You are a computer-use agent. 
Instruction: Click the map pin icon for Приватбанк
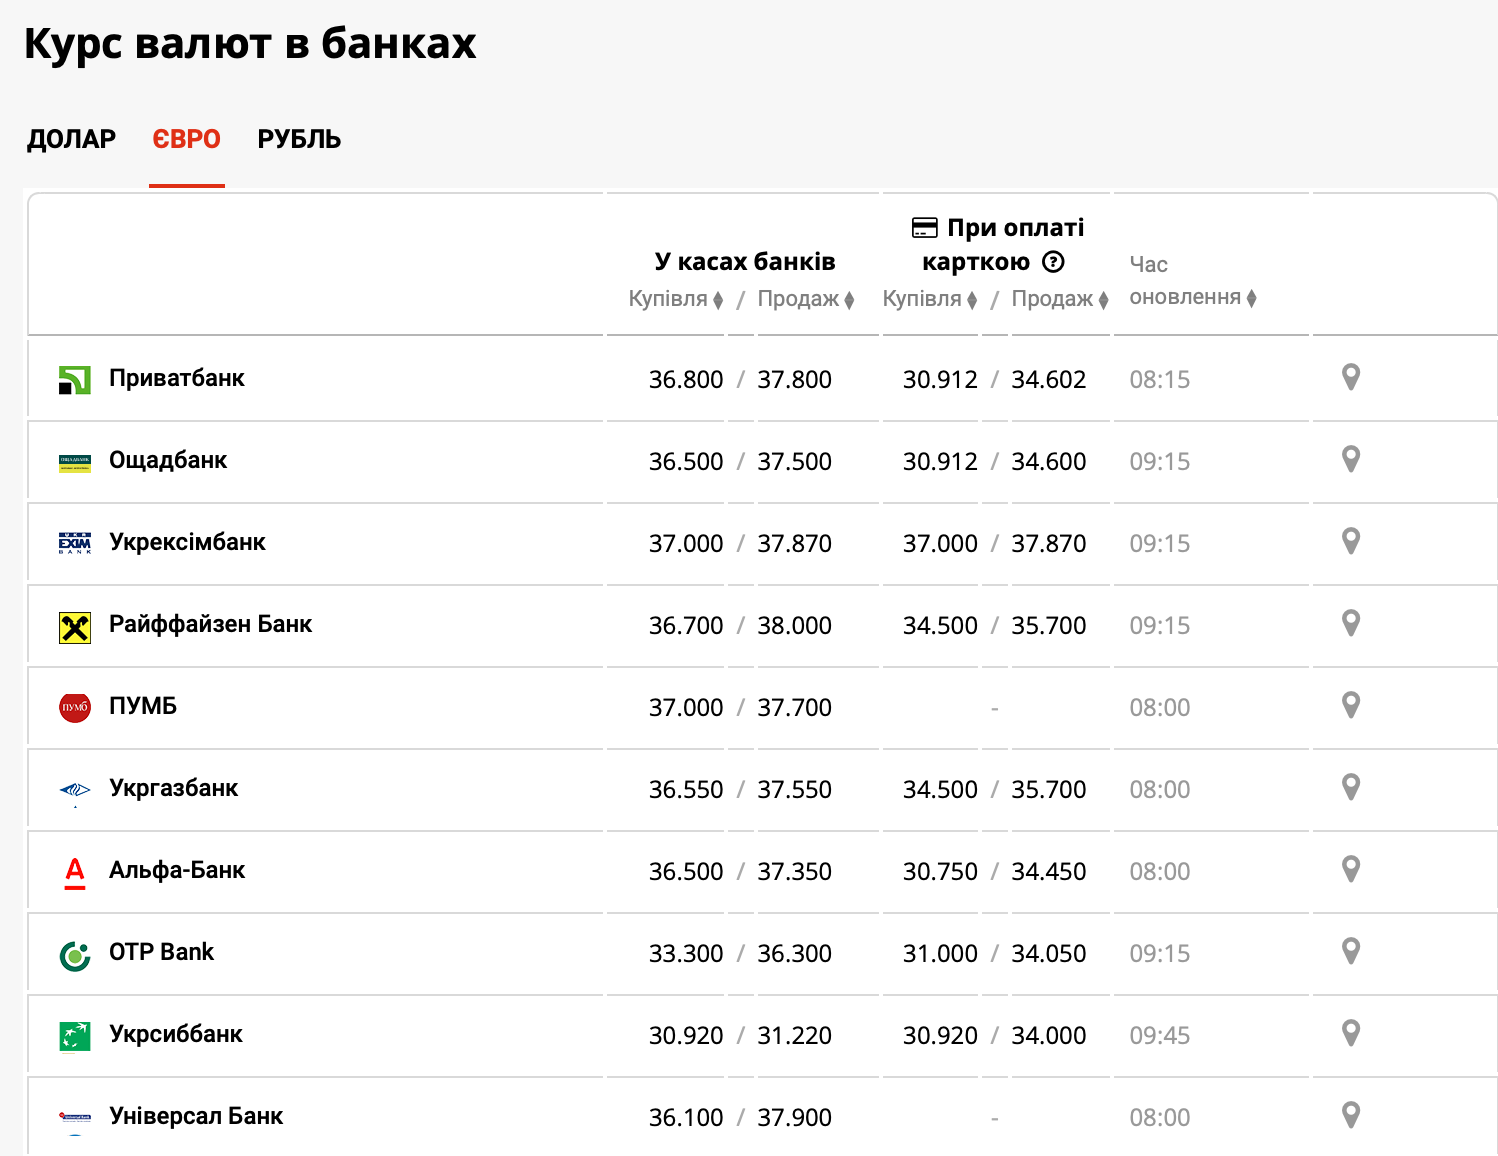pos(1350,378)
